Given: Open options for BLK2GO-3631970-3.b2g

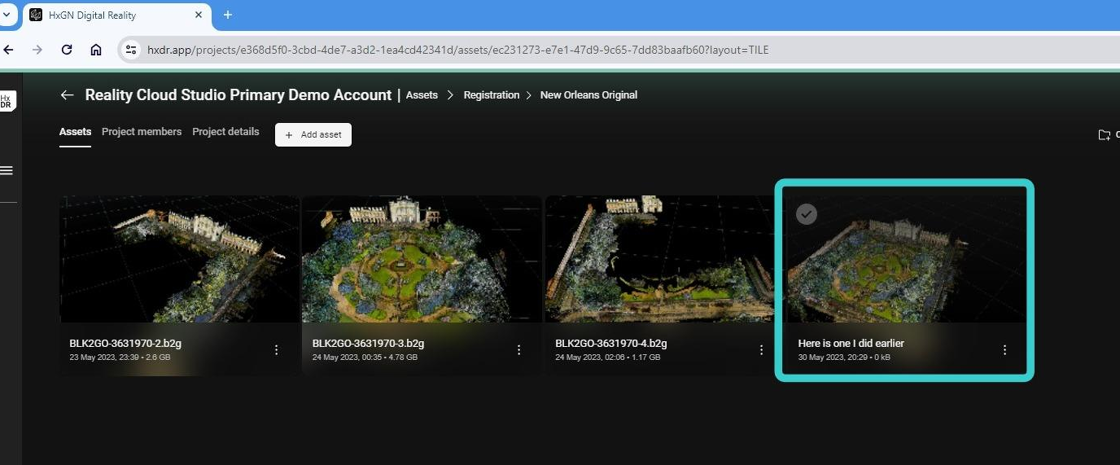Looking at the screenshot, I should [x=519, y=349].
